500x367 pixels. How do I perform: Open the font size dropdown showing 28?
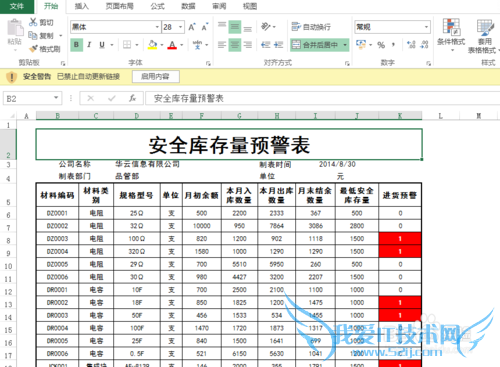(180, 27)
